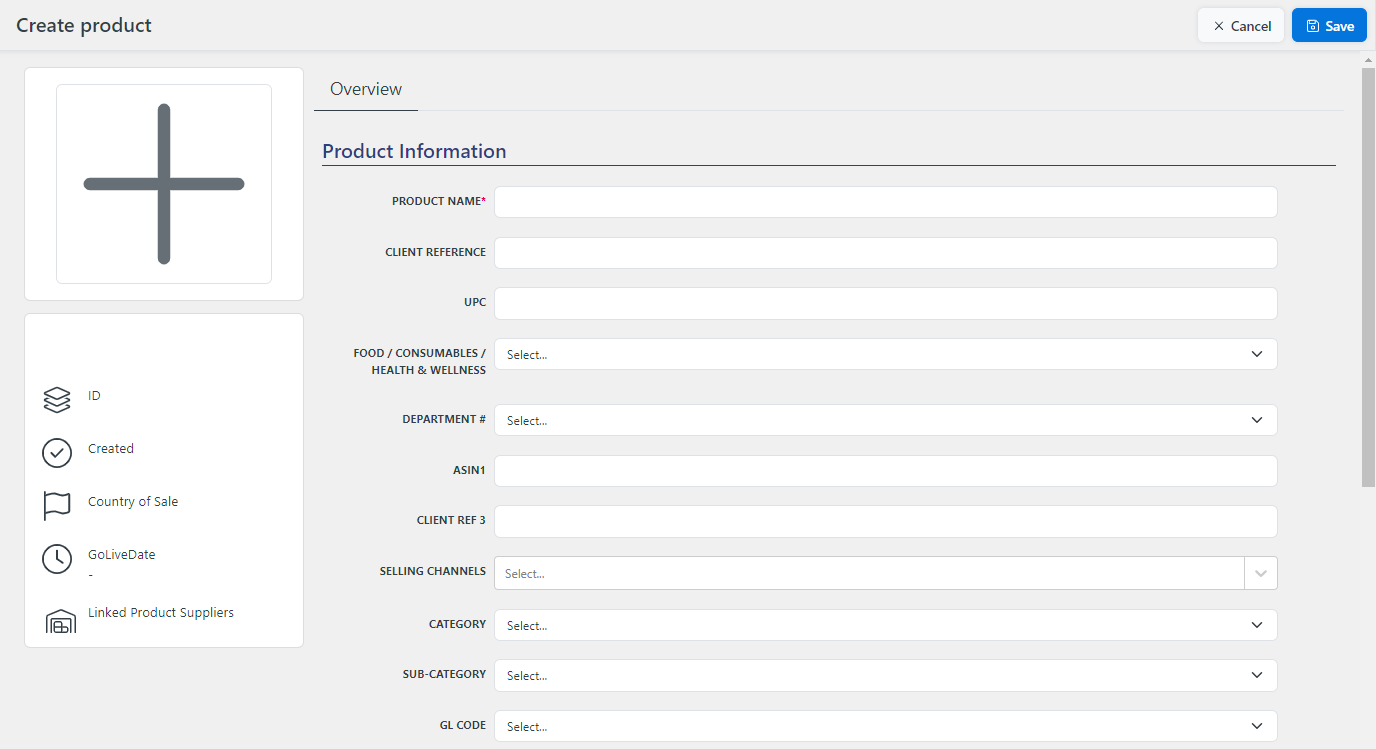Focus the Product Name input field
The width and height of the screenshot is (1376, 749).
click(x=886, y=202)
